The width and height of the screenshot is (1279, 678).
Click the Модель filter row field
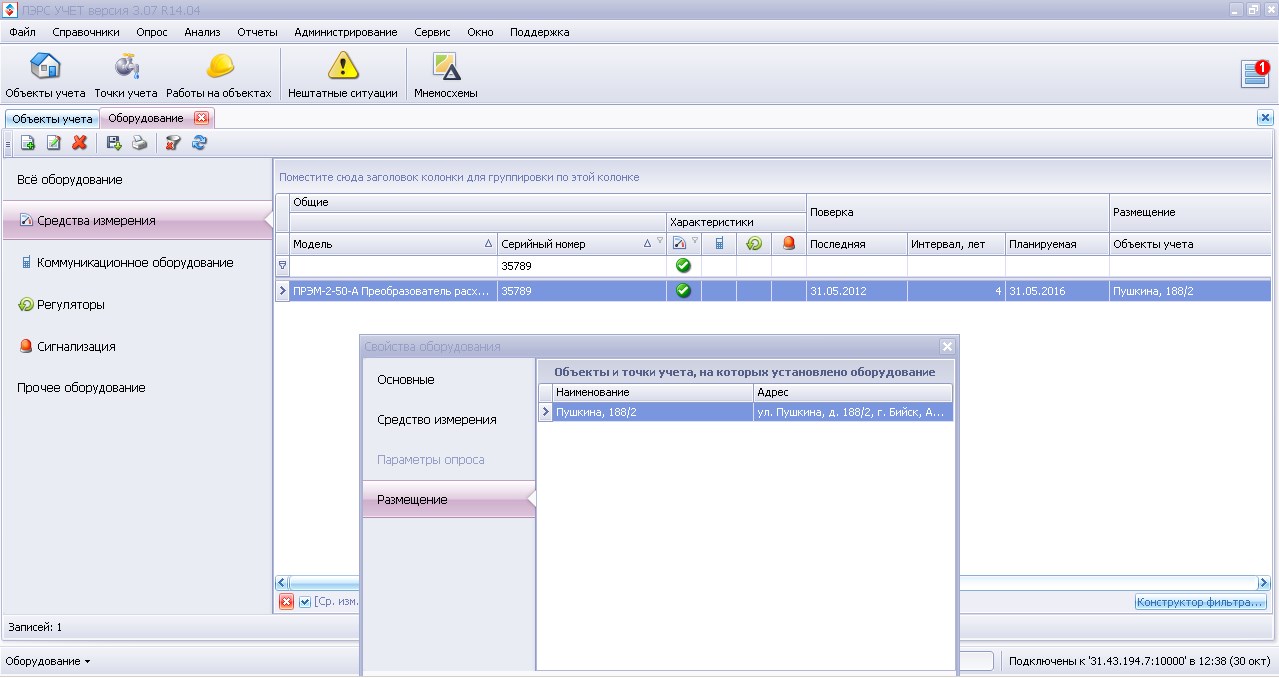coord(394,266)
